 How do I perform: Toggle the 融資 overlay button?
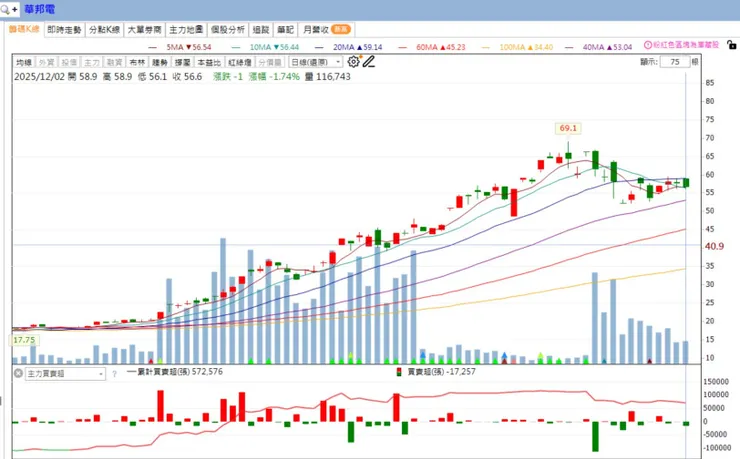pyautogui.click(x=114, y=62)
